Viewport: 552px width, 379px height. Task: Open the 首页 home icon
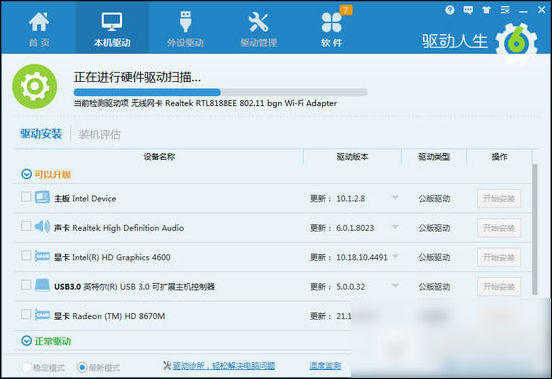pyautogui.click(x=39, y=22)
